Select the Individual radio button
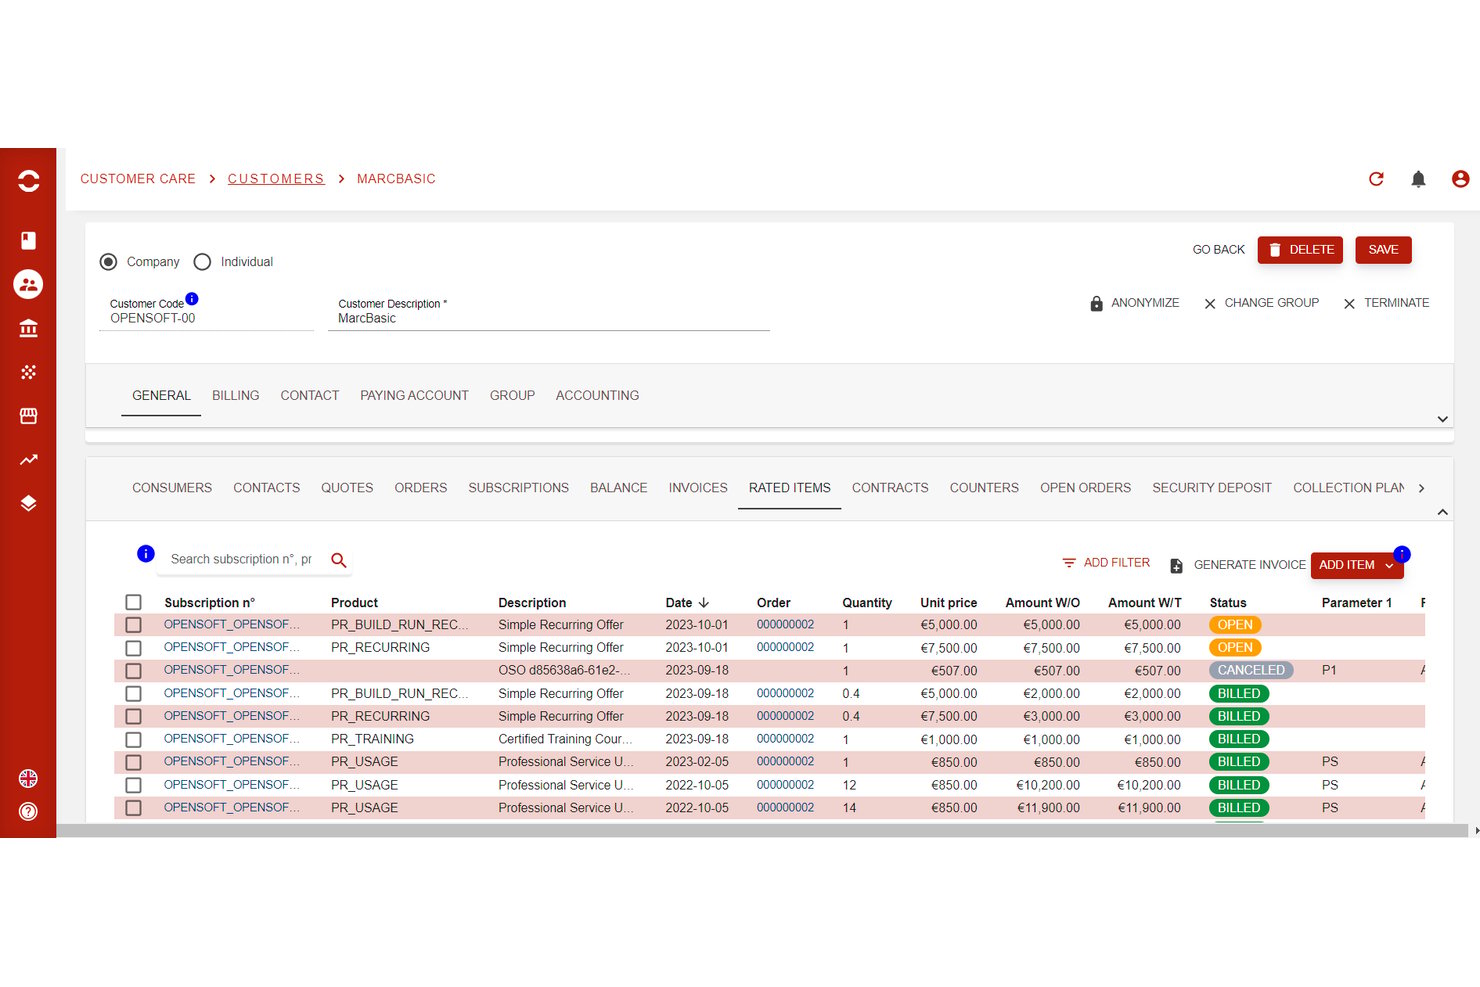The height and width of the screenshot is (987, 1480). (202, 262)
